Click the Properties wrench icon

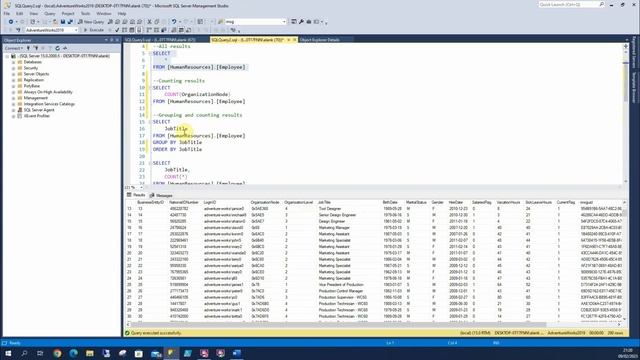coord(301,22)
